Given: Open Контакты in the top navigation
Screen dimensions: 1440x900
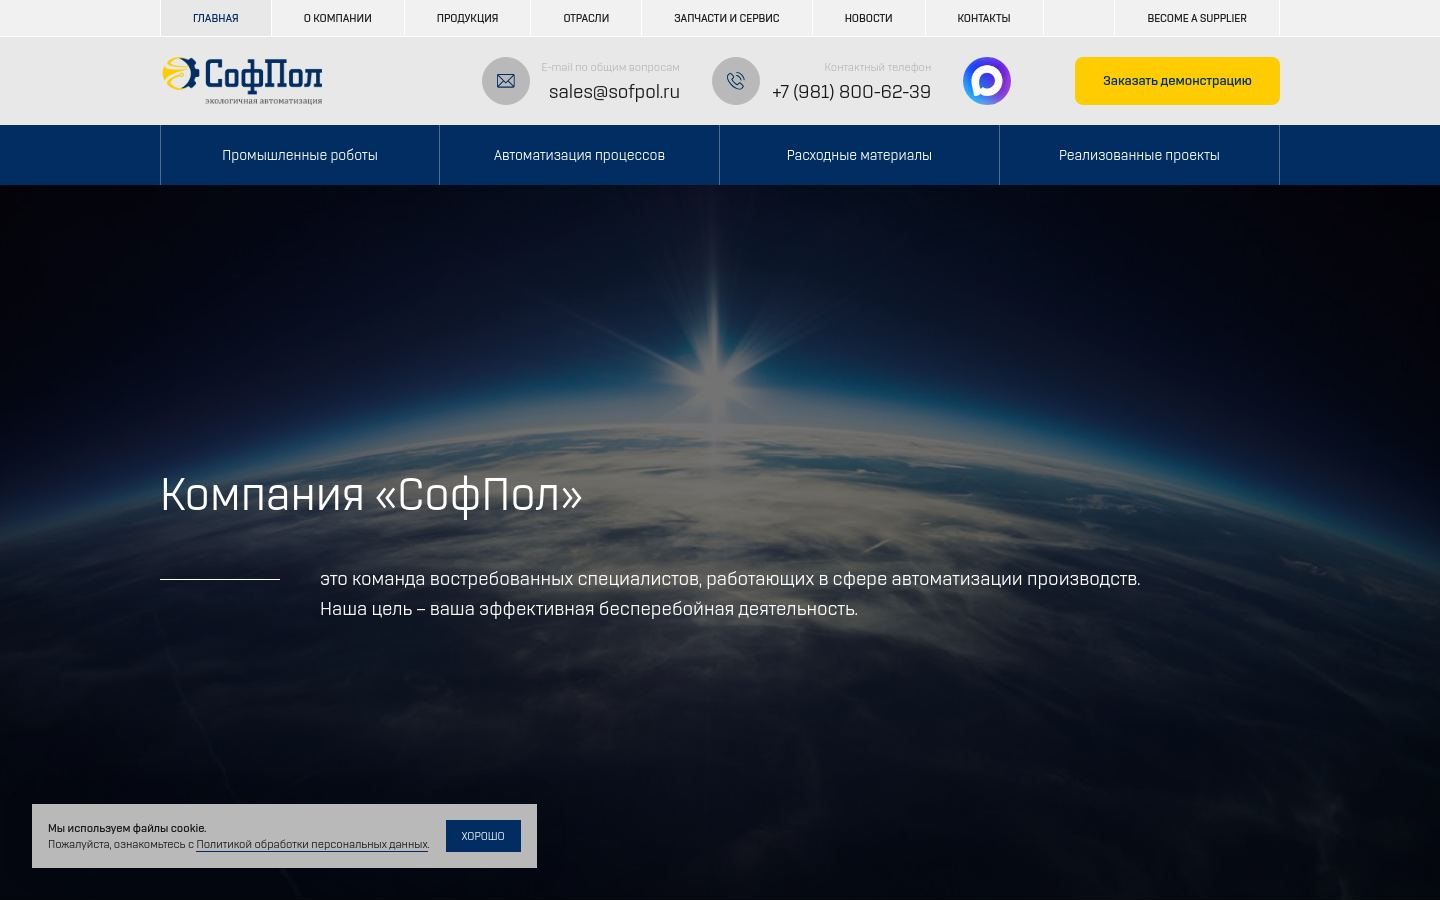Looking at the screenshot, I should pos(984,18).
